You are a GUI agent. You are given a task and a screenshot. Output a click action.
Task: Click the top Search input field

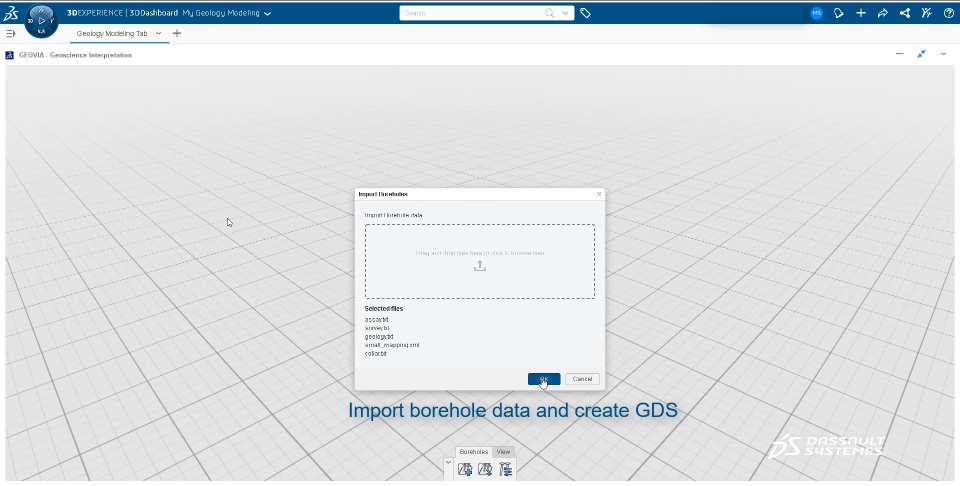point(473,13)
